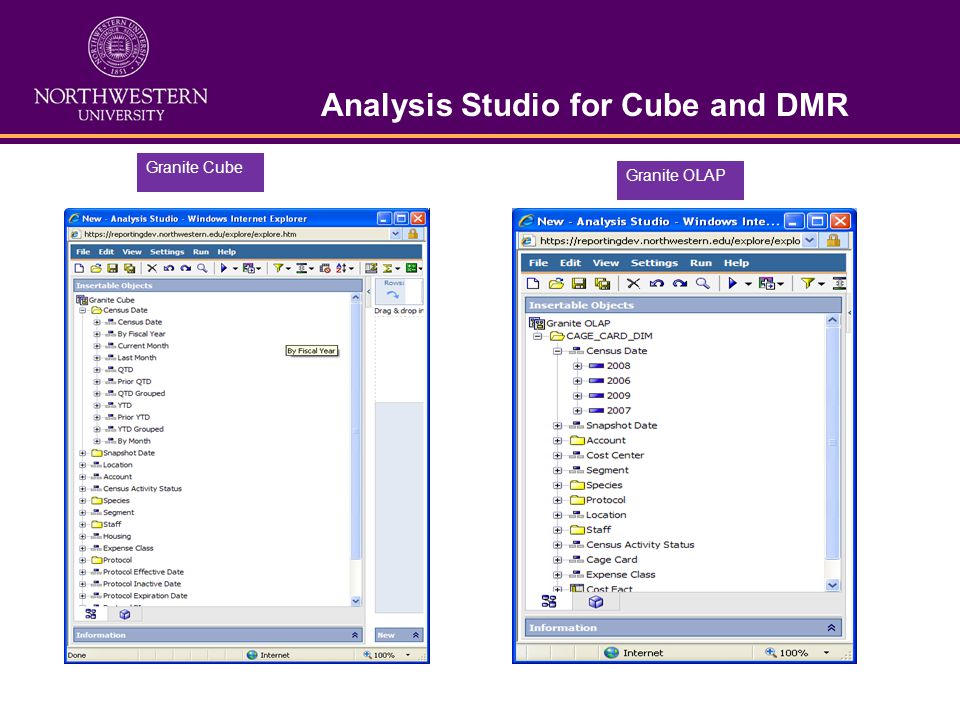960x720 pixels.
Task: Select Current Month in Granite Cube tree
Action: tap(143, 346)
